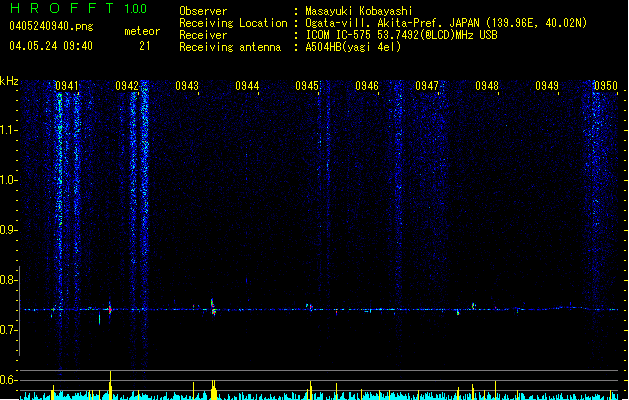Viewport: 629px width, 400px height.
Task: Click the 0941 time marker
Action: coord(67,86)
